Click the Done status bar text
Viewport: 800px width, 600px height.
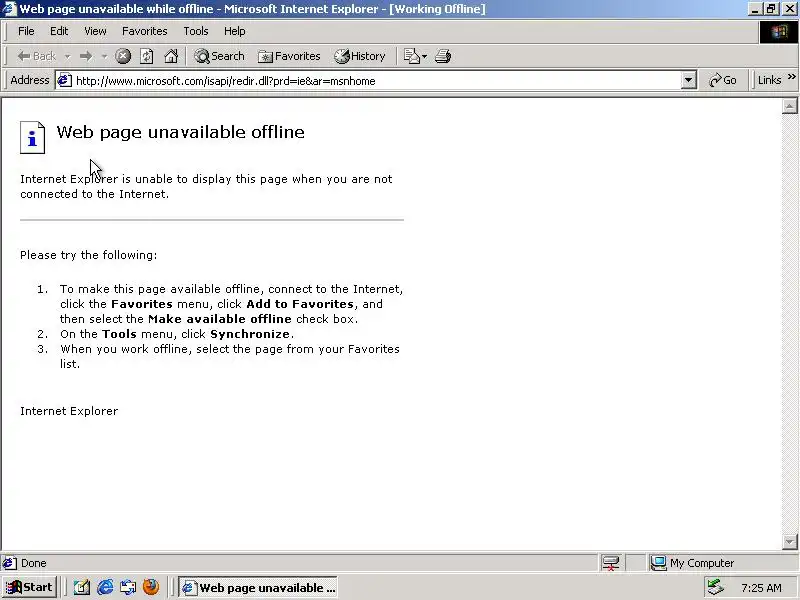pos(34,563)
